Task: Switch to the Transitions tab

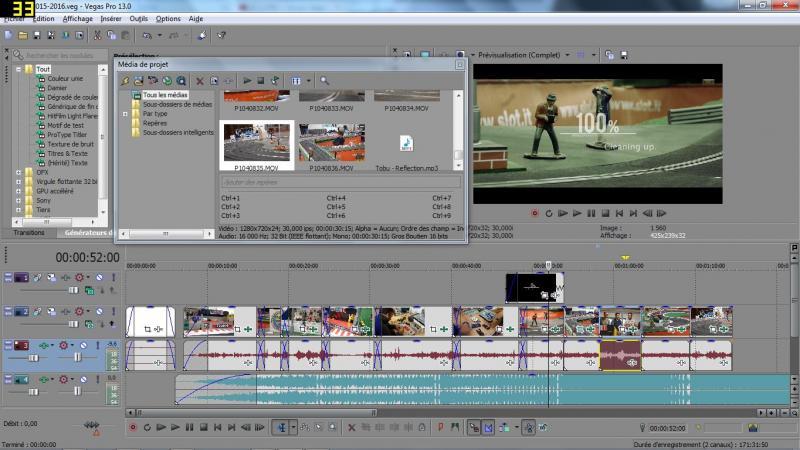Action: [x=29, y=232]
